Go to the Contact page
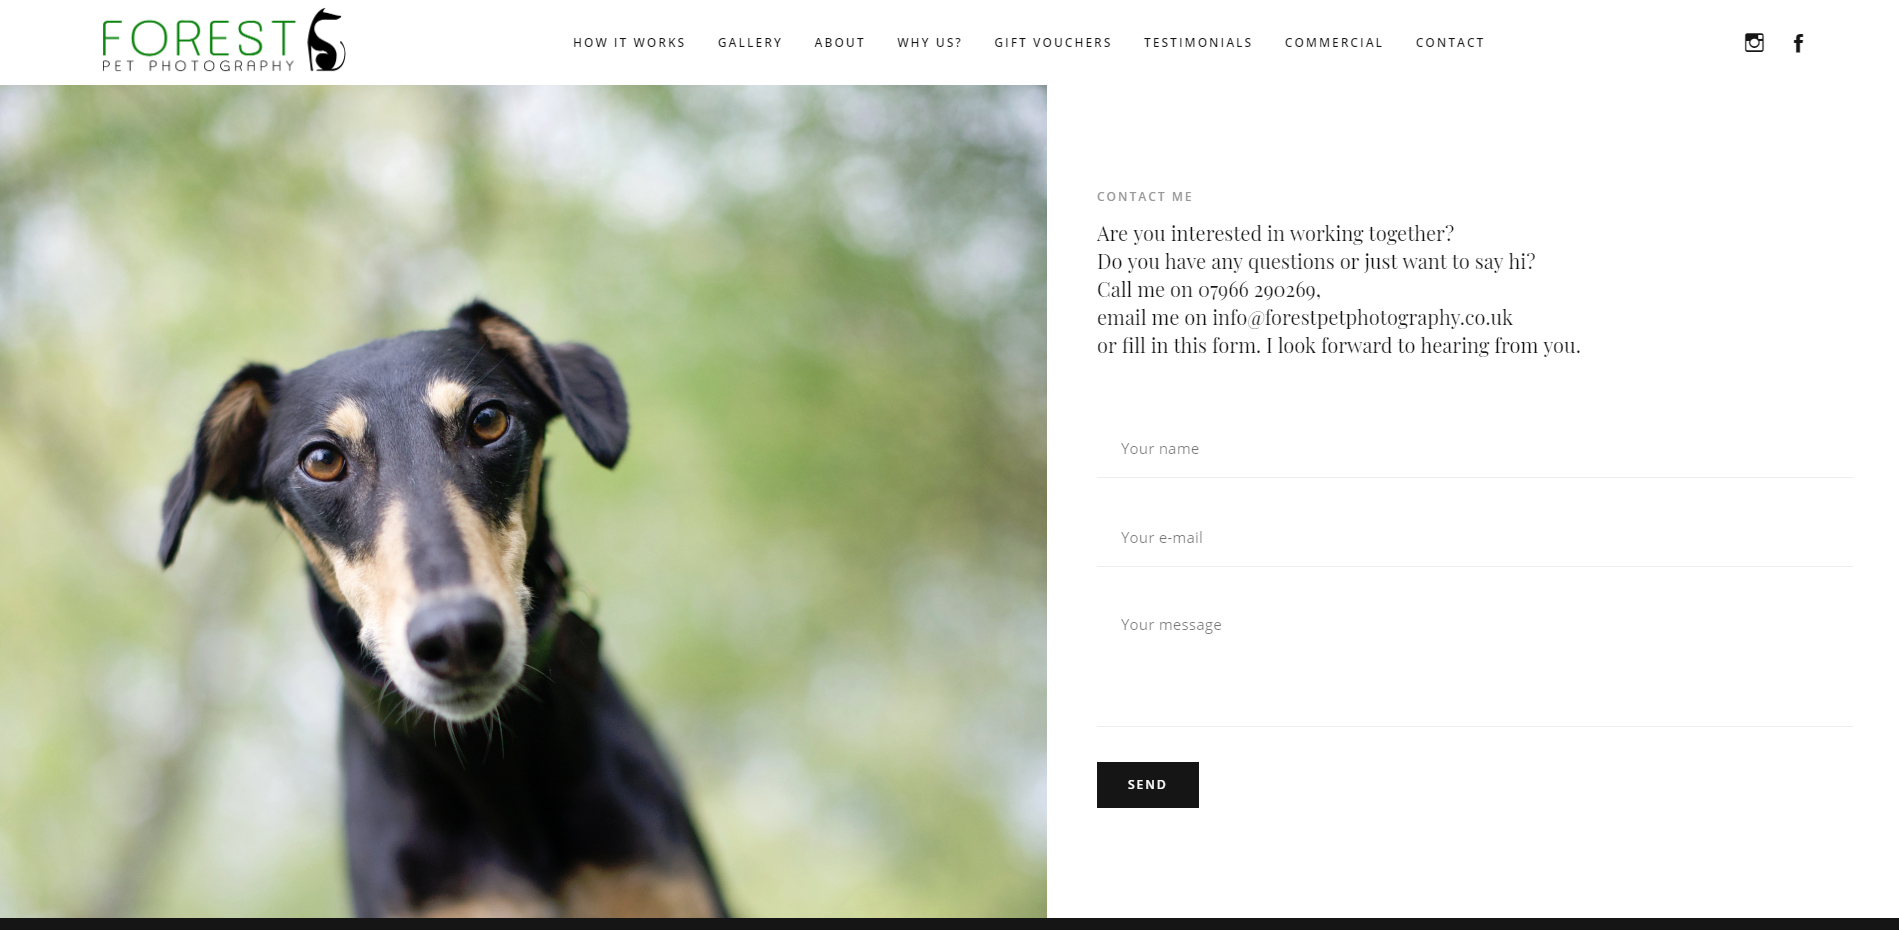Image resolution: width=1899 pixels, height=930 pixels. click(x=1450, y=43)
